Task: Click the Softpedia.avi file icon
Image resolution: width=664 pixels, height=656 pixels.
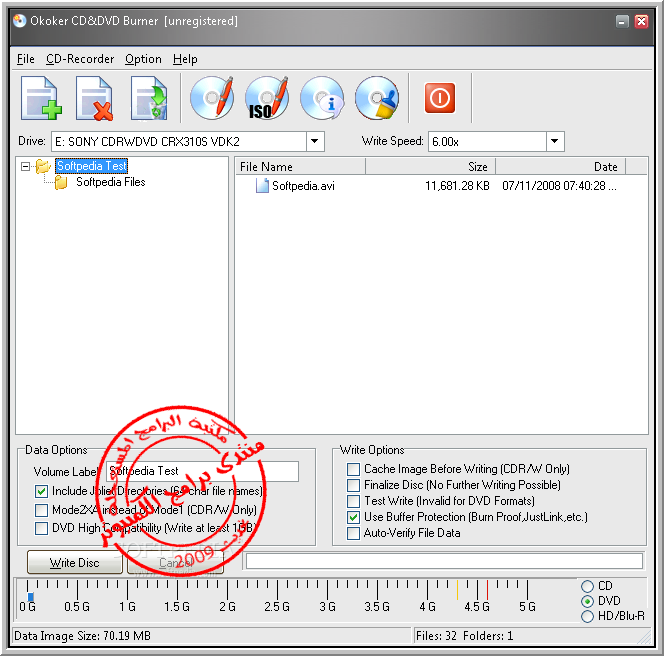Action: click(x=262, y=185)
